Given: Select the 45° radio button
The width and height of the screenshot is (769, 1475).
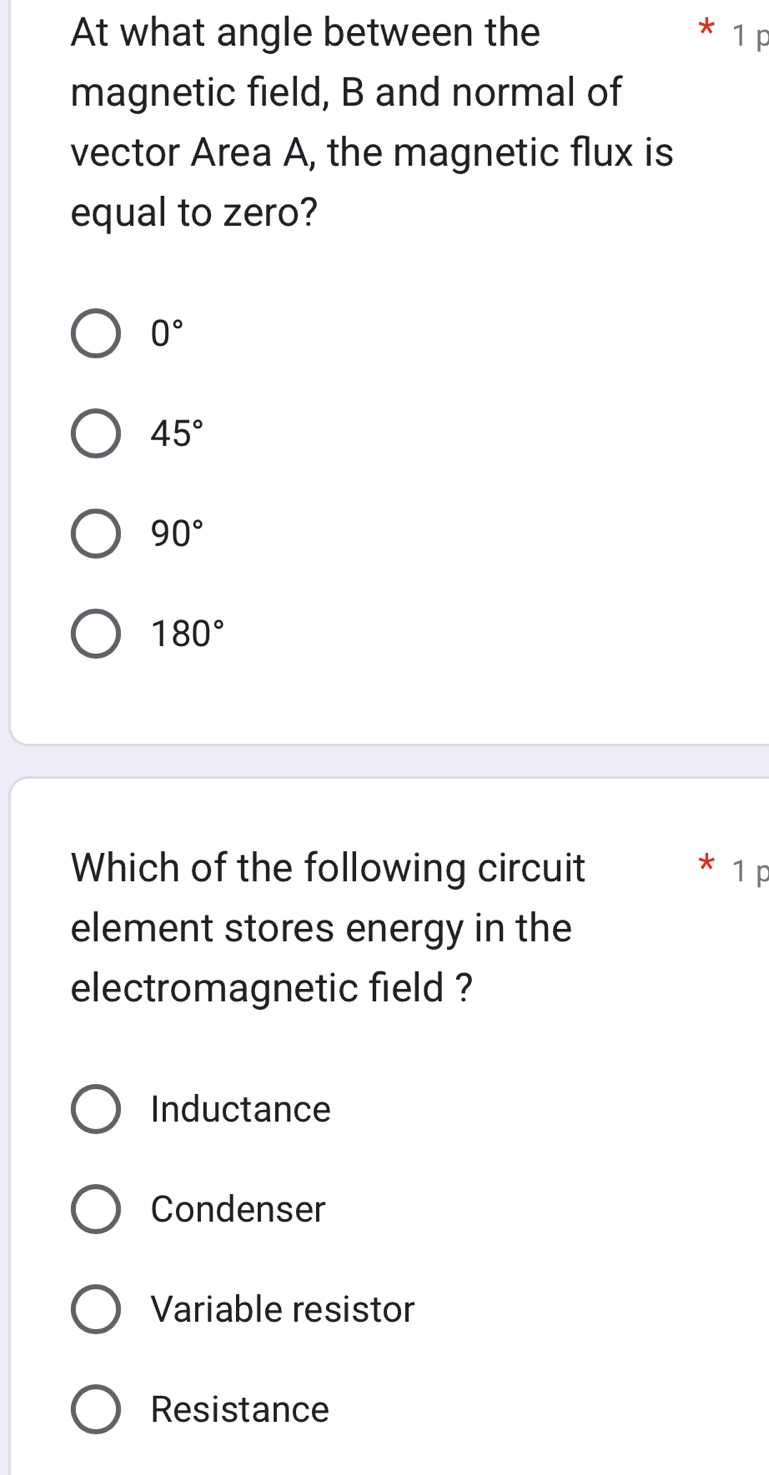Looking at the screenshot, I should [x=96, y=432].
